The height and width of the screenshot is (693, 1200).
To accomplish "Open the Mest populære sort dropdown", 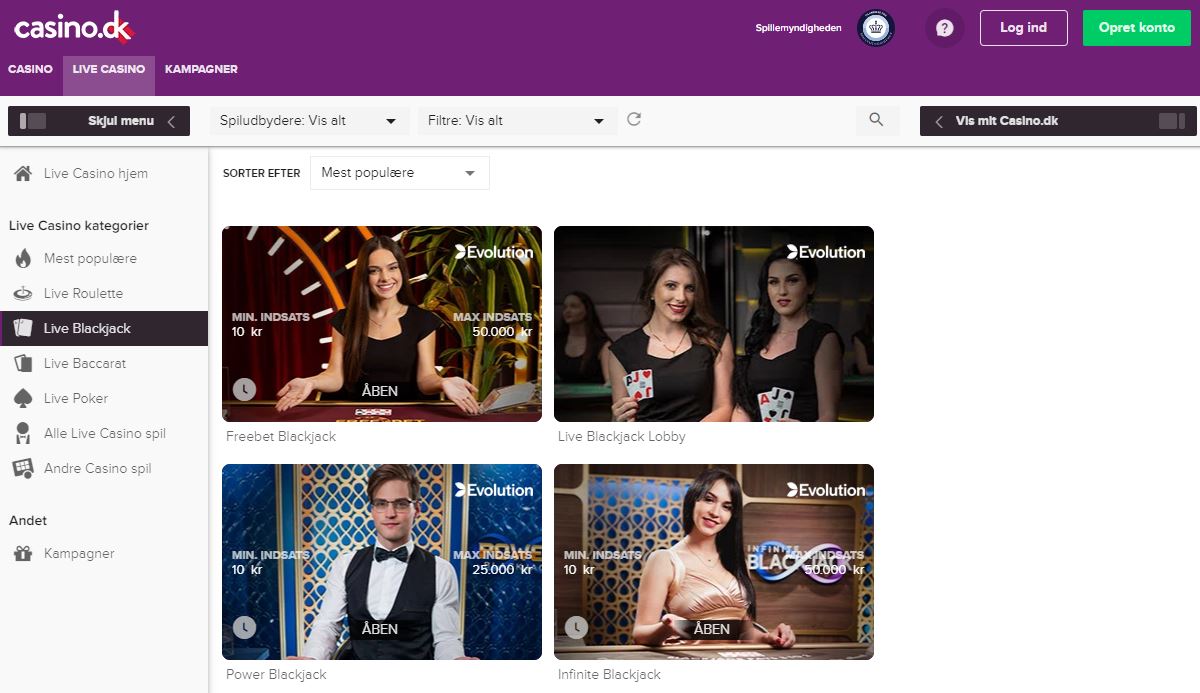I will coord(400,173).
